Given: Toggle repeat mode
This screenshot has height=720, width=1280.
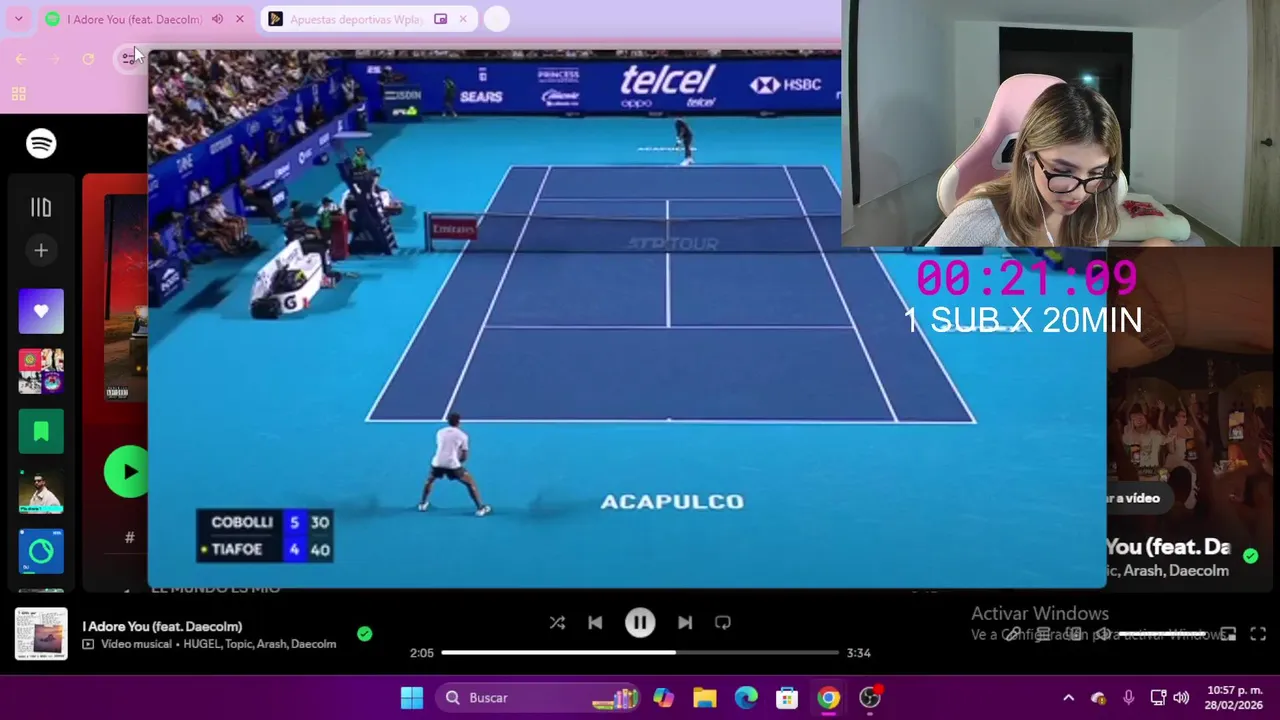Looking at the screenshot, I should tap(723, 622).
